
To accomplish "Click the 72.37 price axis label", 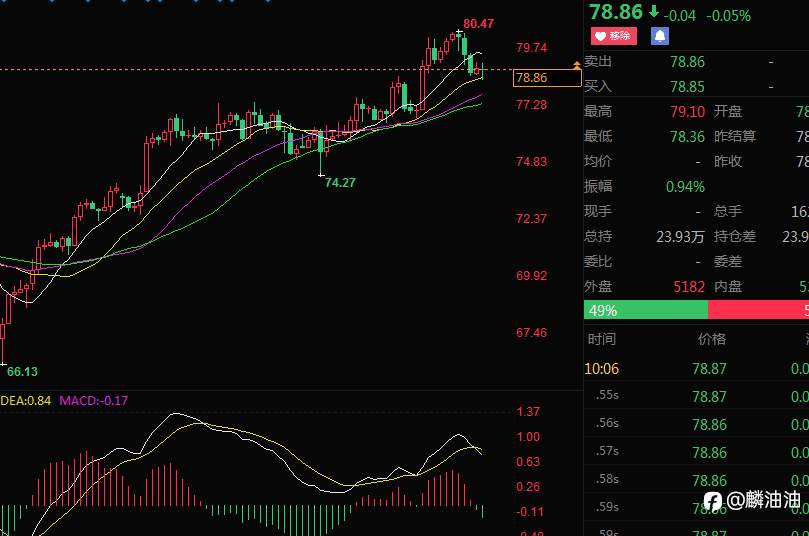I will point(531,219).
